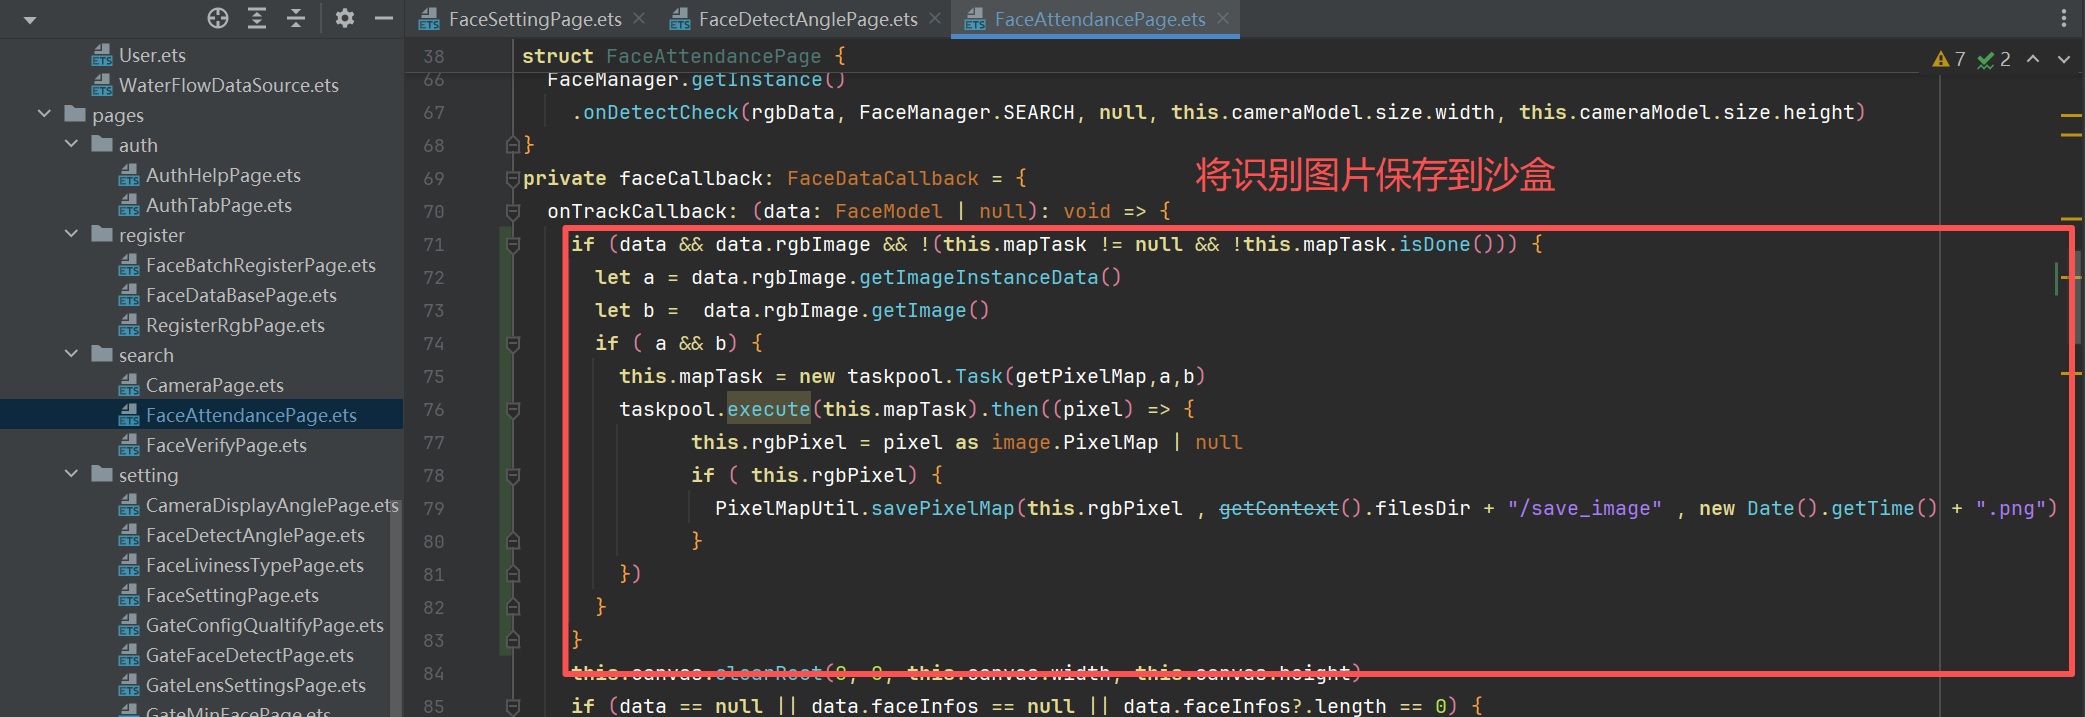Open the editor tabs more options menu

pos(2064,19)
